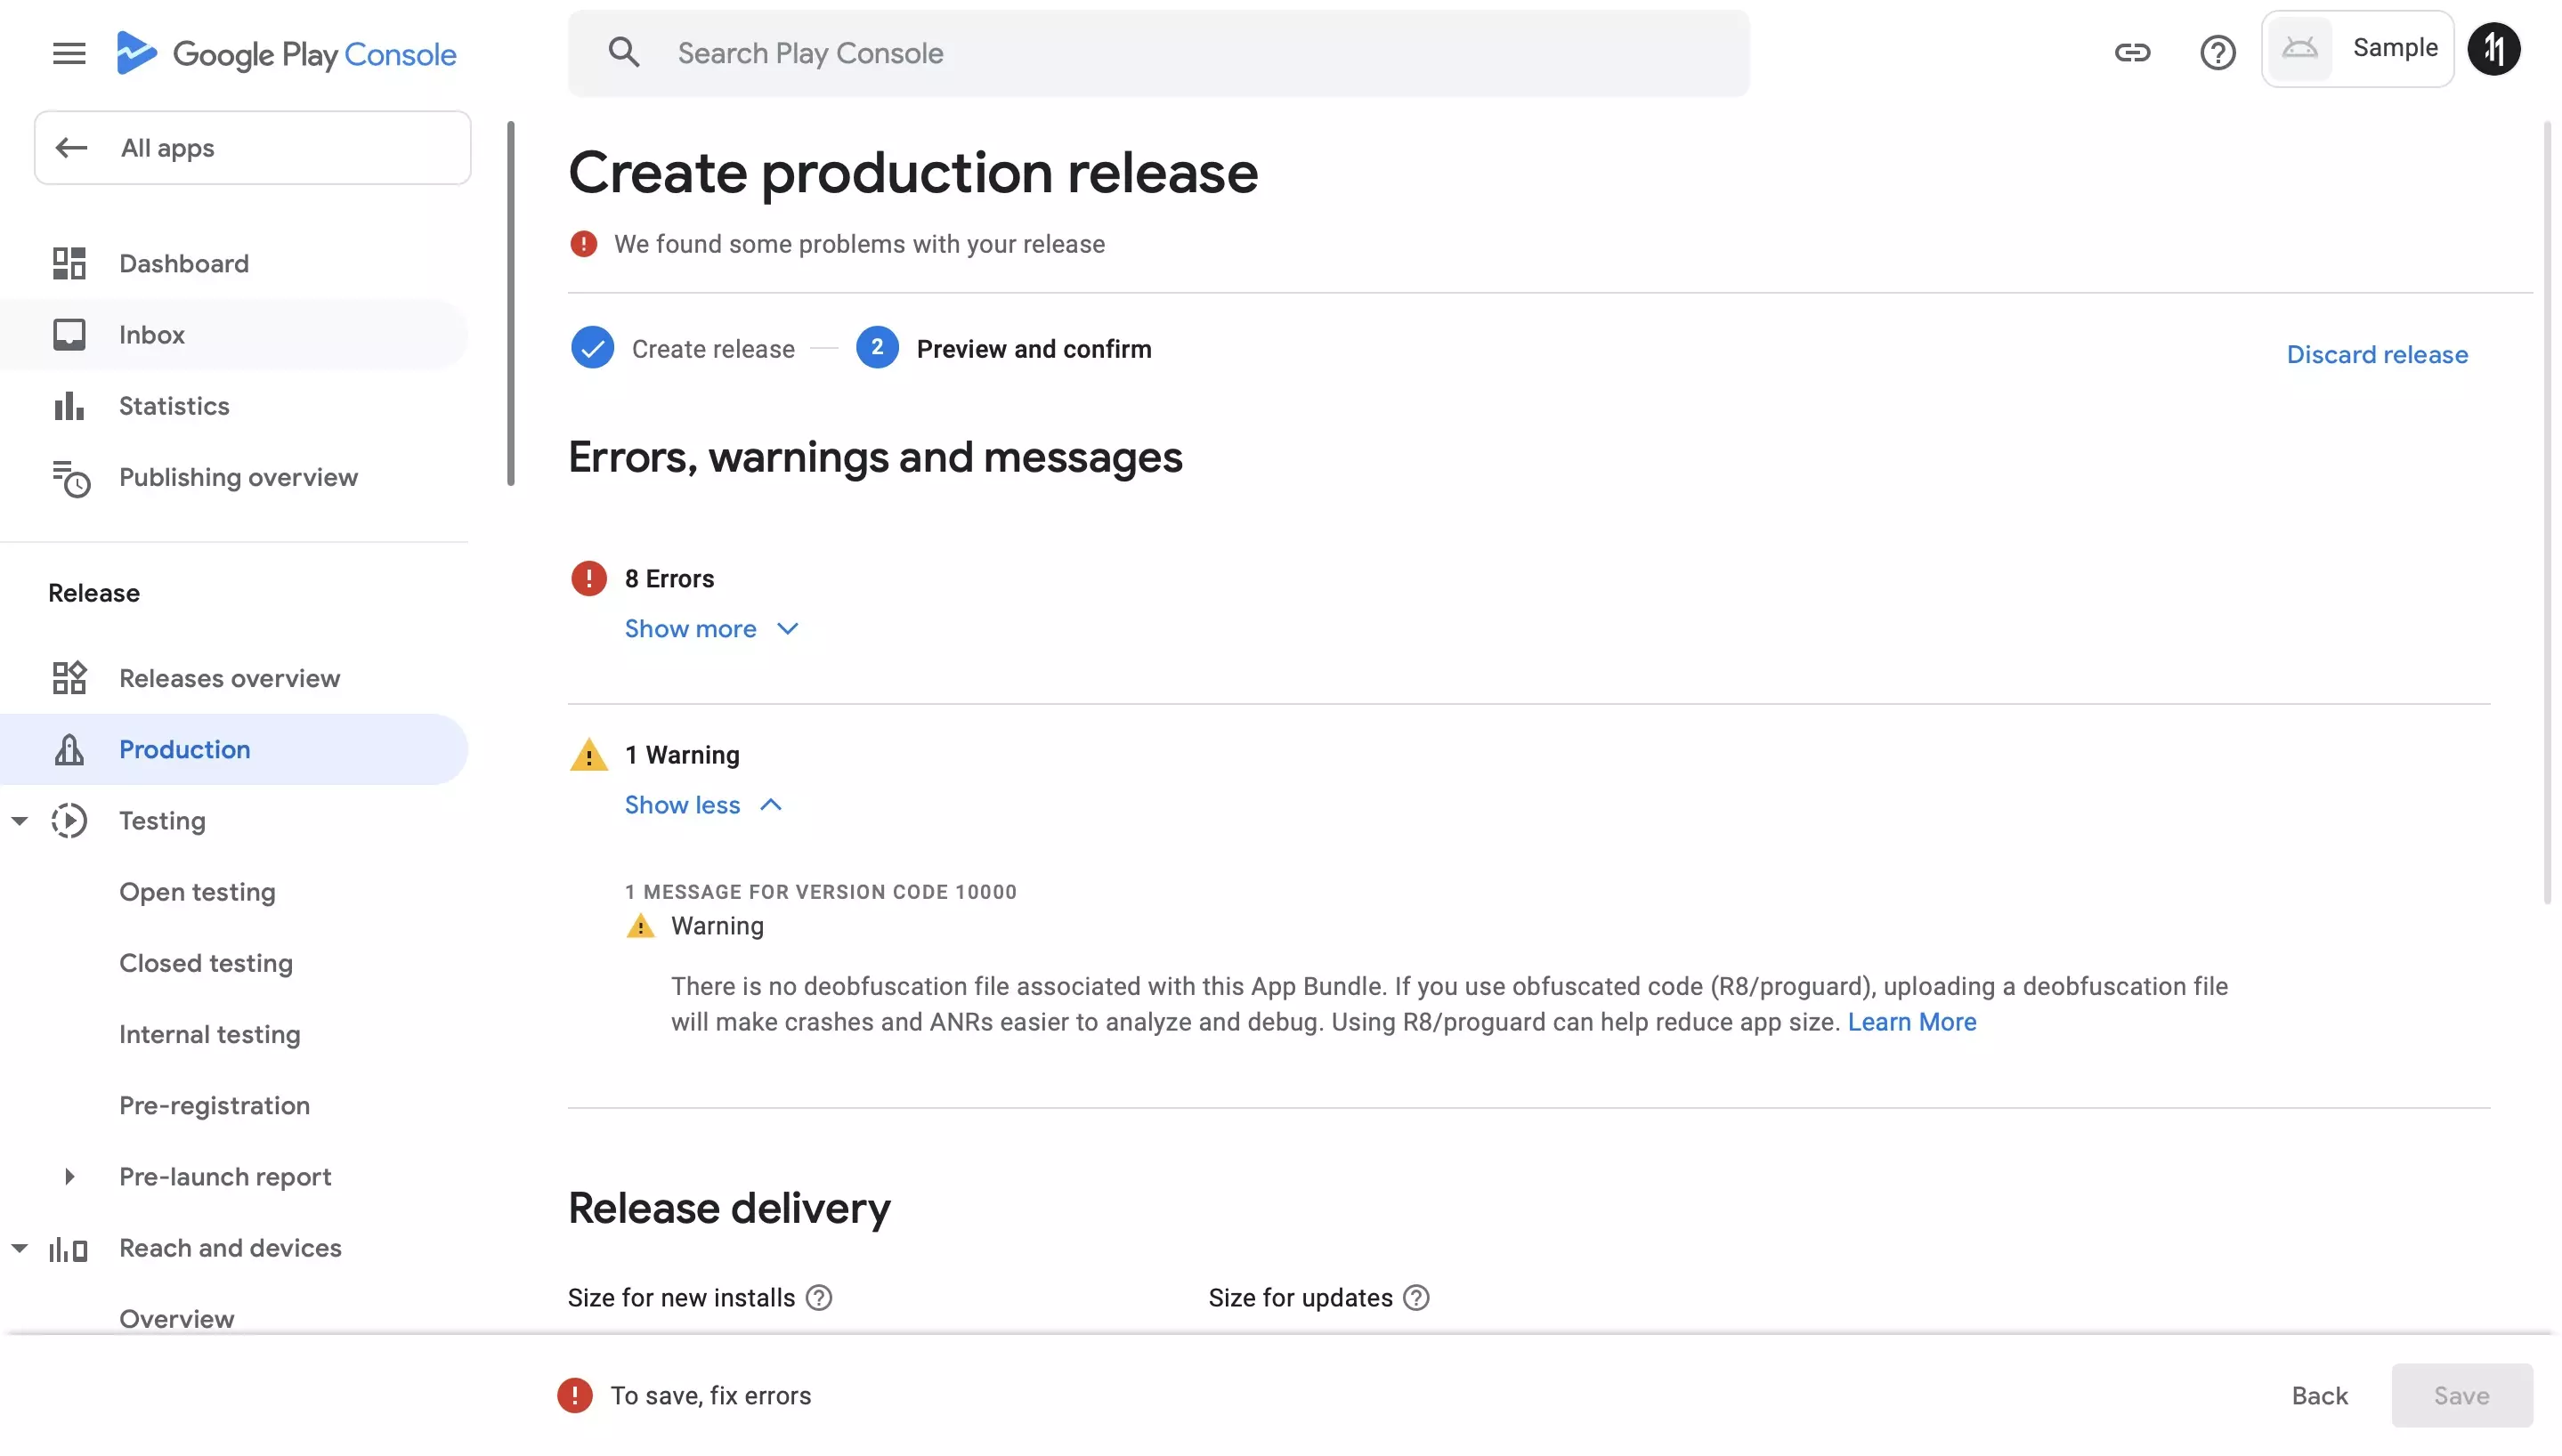This screenshot has width=2562, height=1456.
Task: Click the Google Play Console logo icon
Action: [x=137, y=53]
